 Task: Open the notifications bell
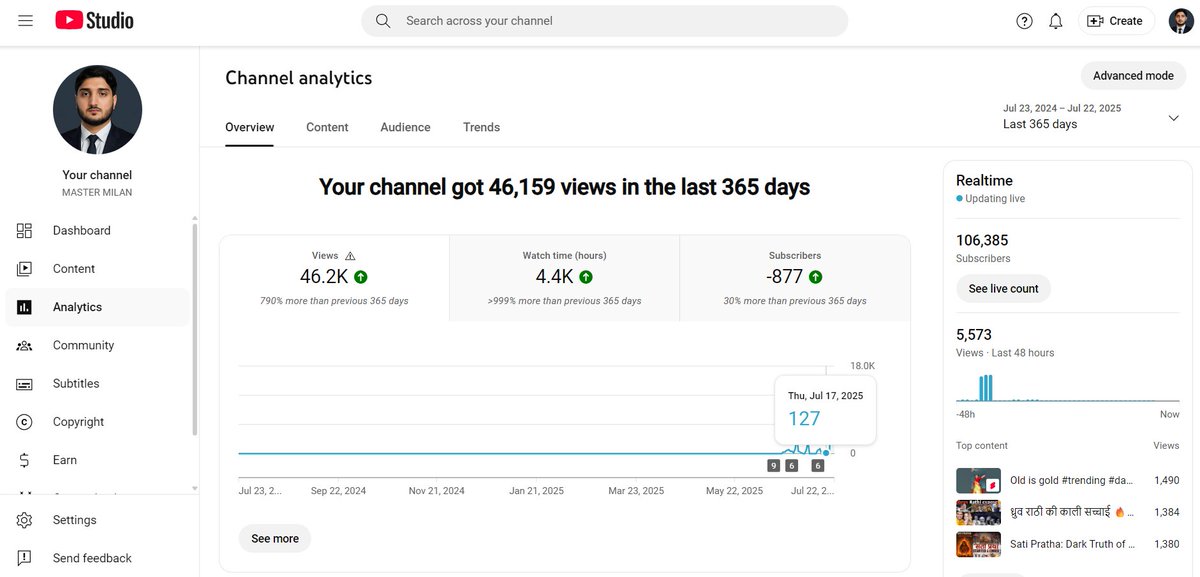1056,21
